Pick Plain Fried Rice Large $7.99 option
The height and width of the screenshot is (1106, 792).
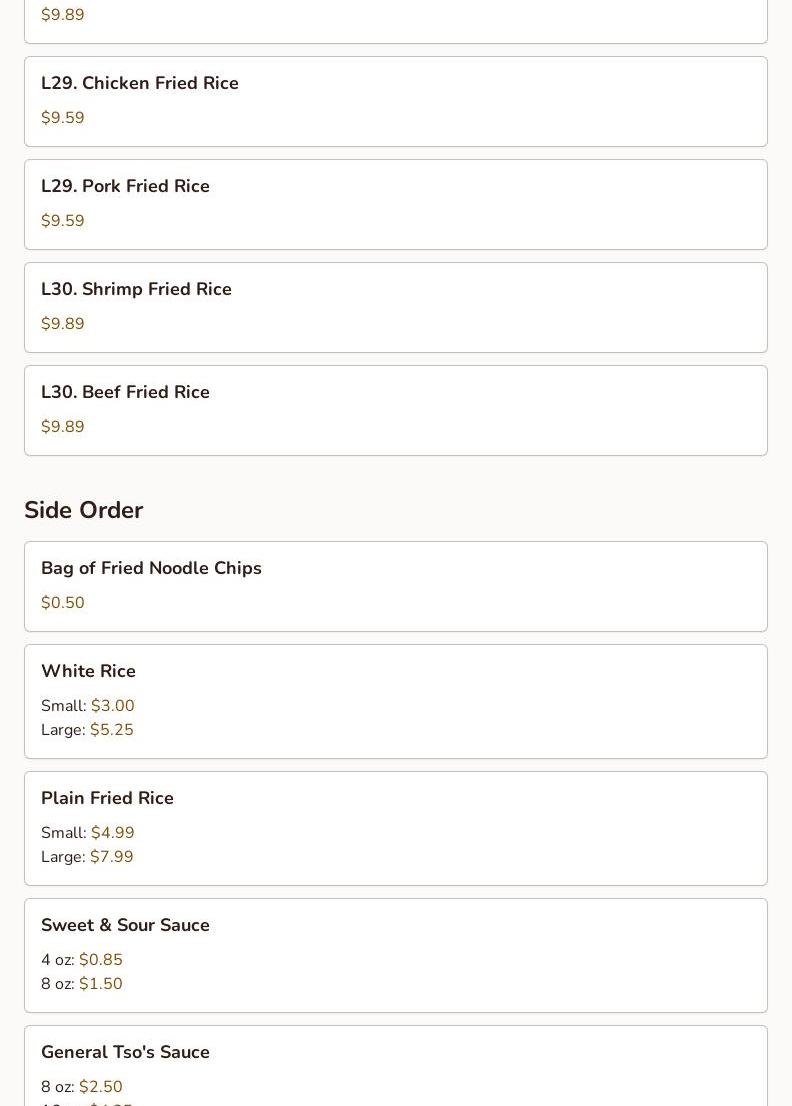click(x=87, y=856)
